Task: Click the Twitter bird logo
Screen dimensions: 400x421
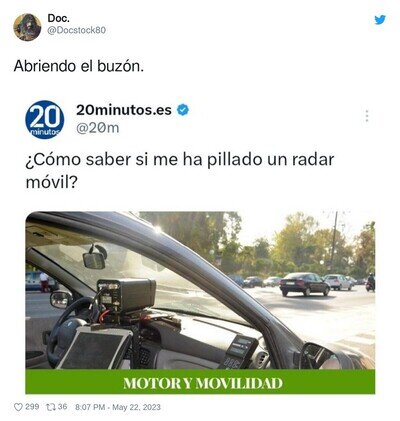Action: point(380,20)
